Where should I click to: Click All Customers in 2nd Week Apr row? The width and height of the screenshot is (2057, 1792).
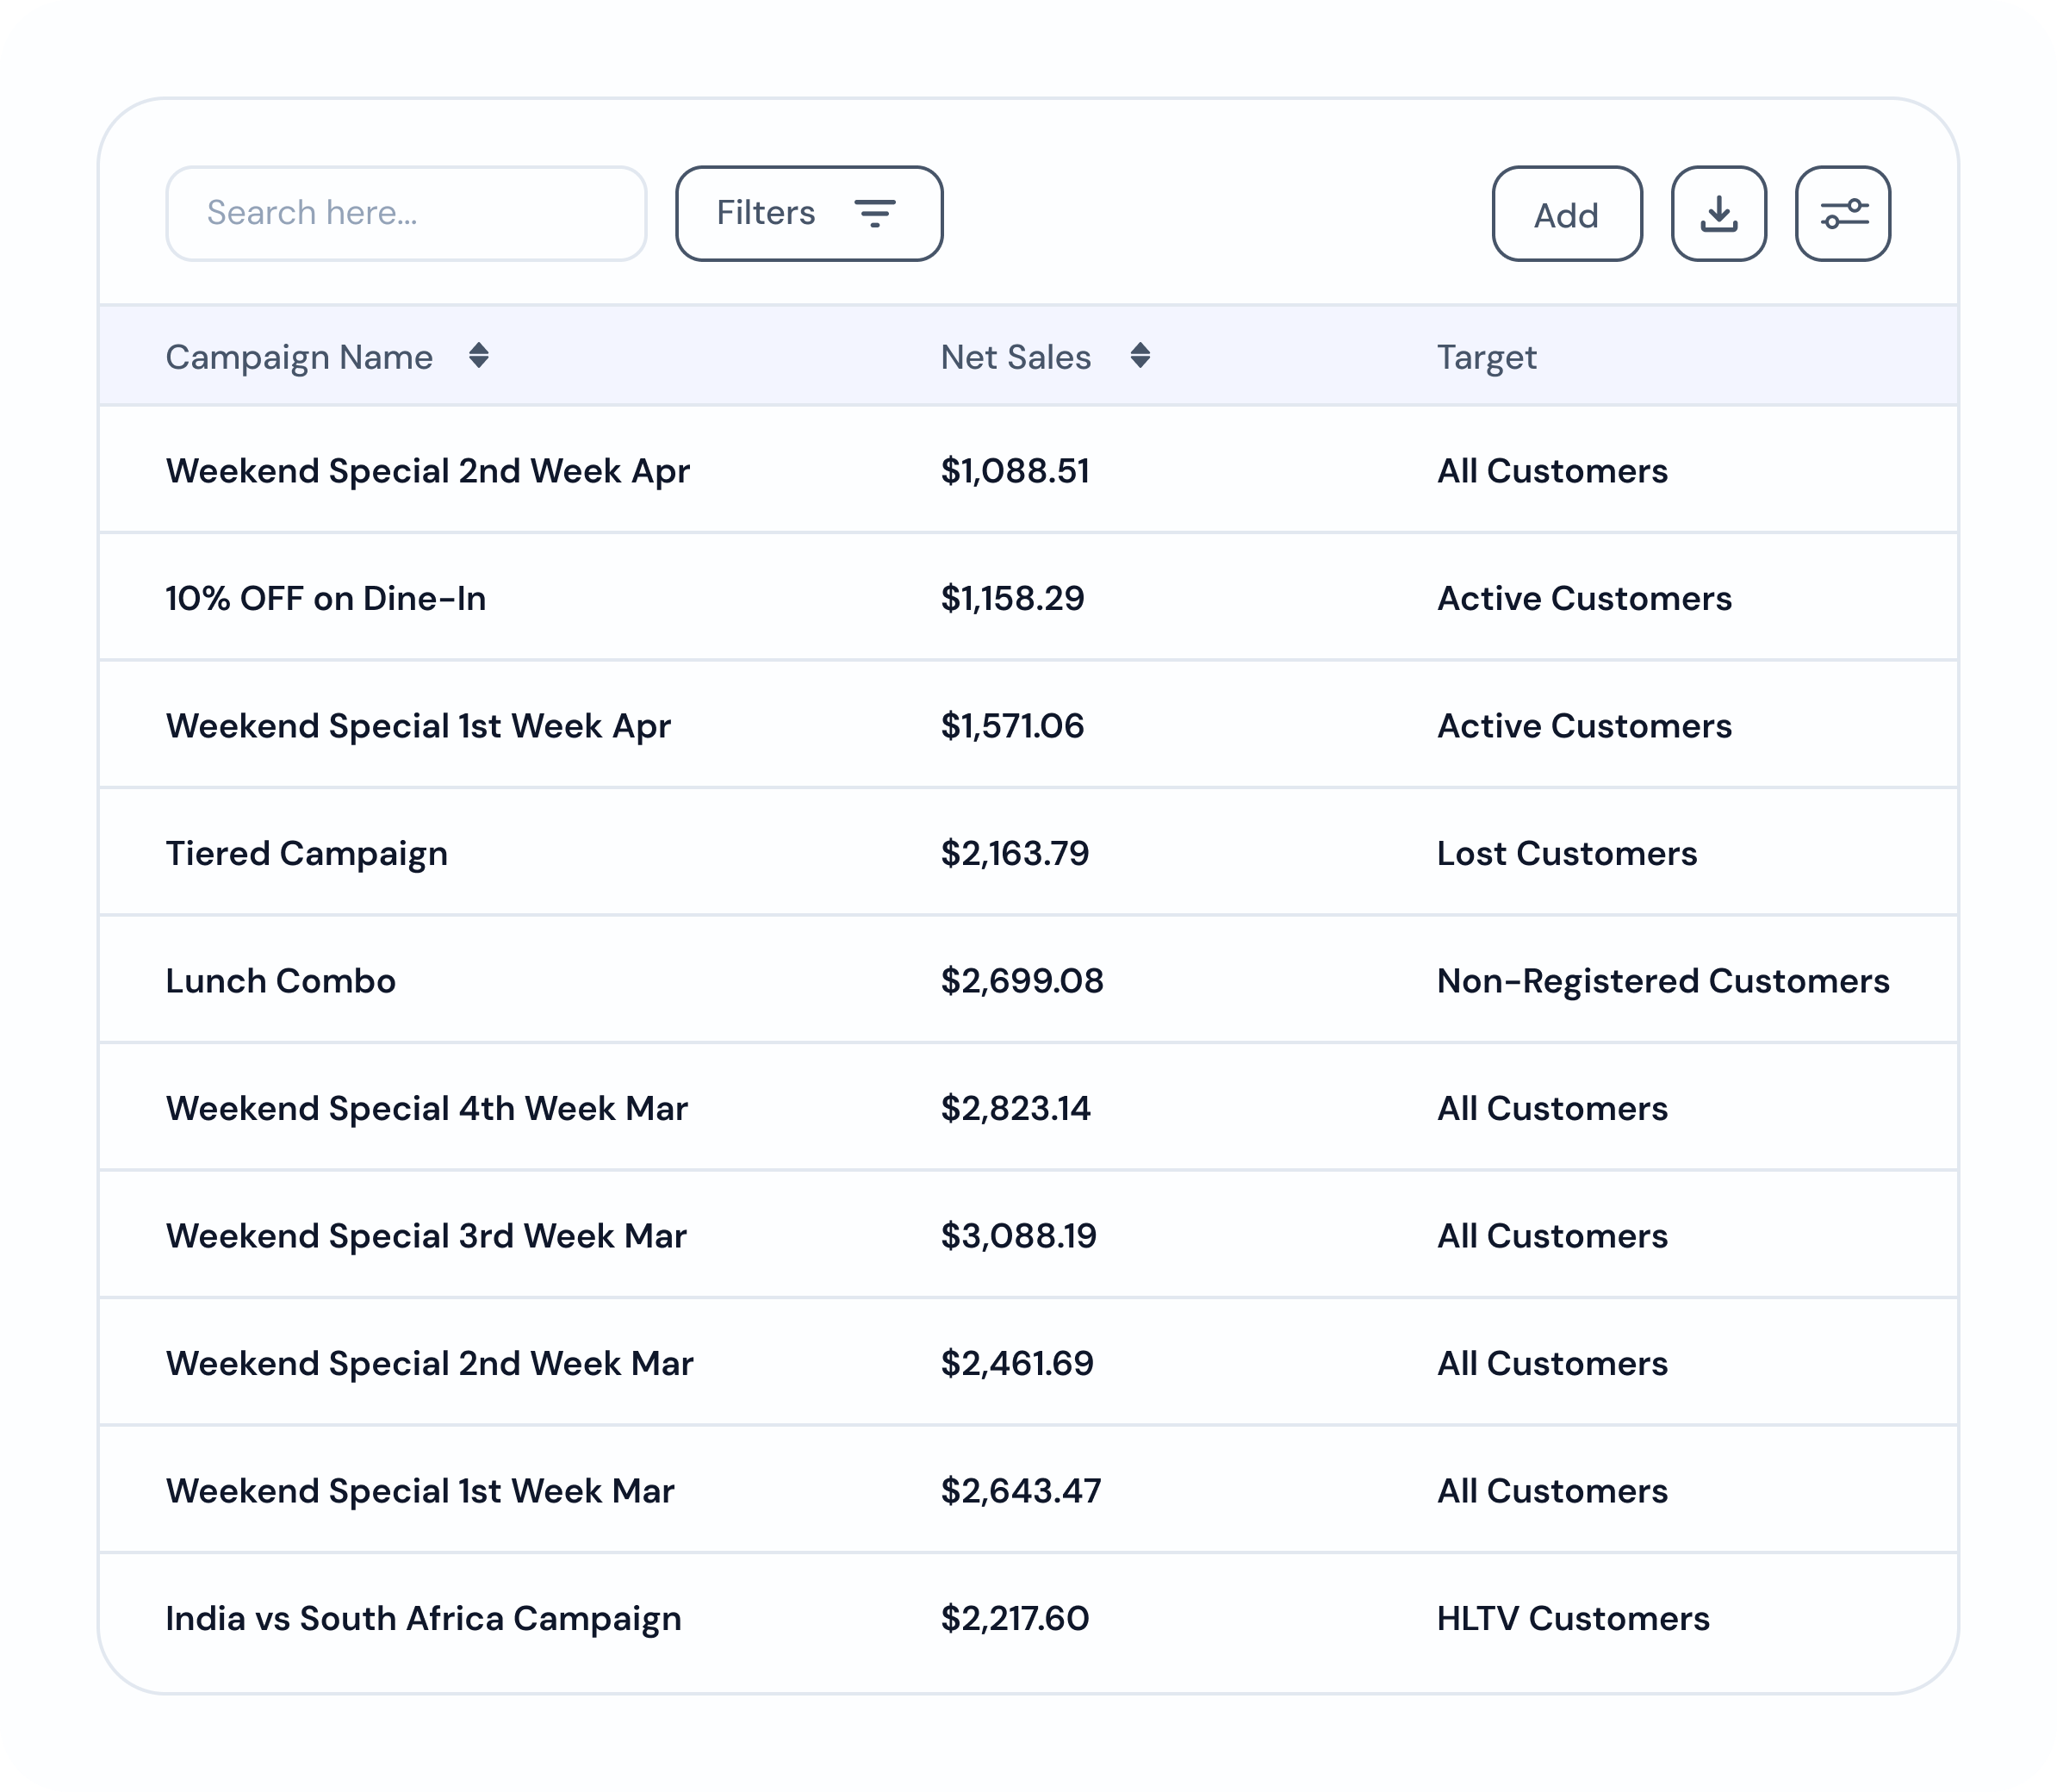1552,471
